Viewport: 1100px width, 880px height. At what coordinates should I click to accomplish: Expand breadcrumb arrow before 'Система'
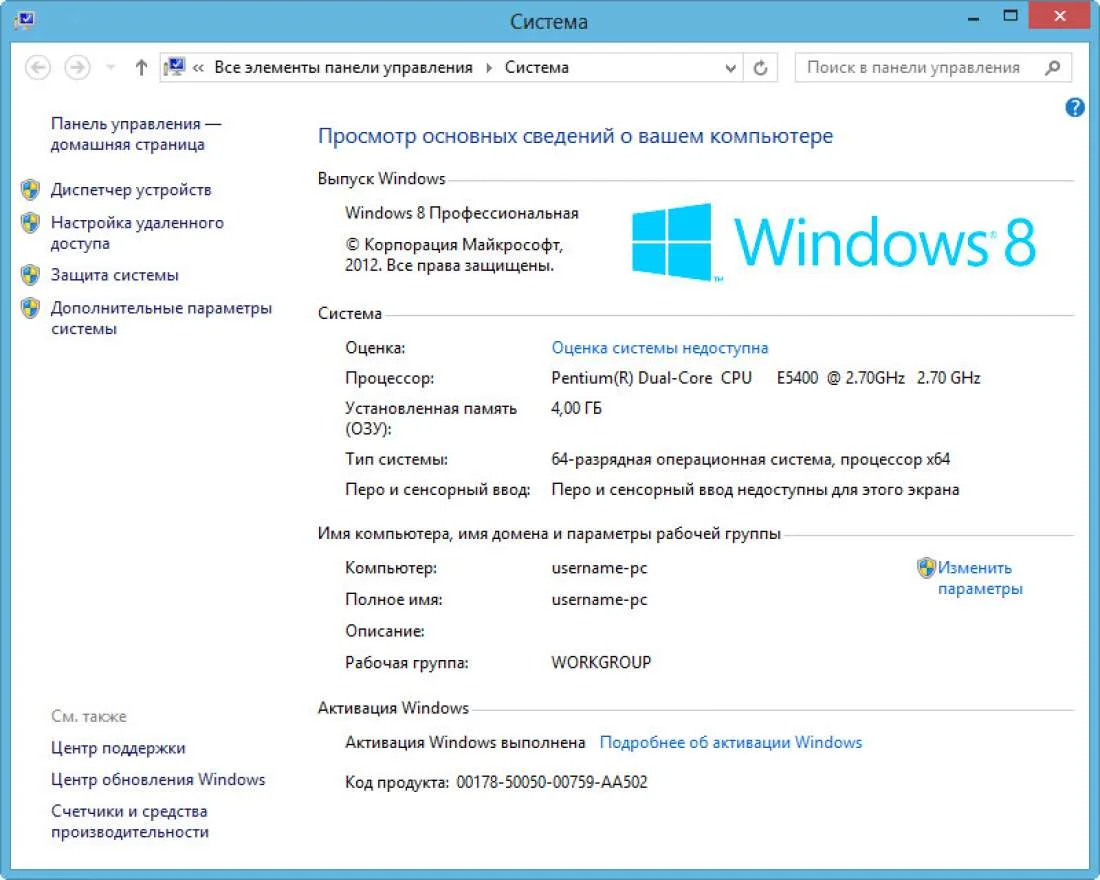489,68
